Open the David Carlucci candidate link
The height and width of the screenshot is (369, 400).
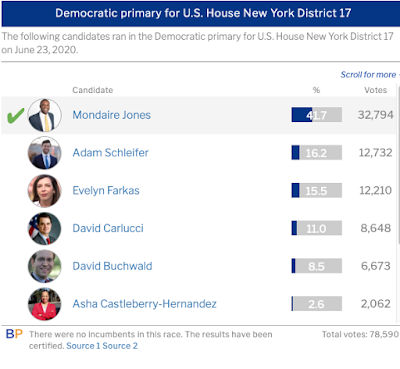click(108, 228)
